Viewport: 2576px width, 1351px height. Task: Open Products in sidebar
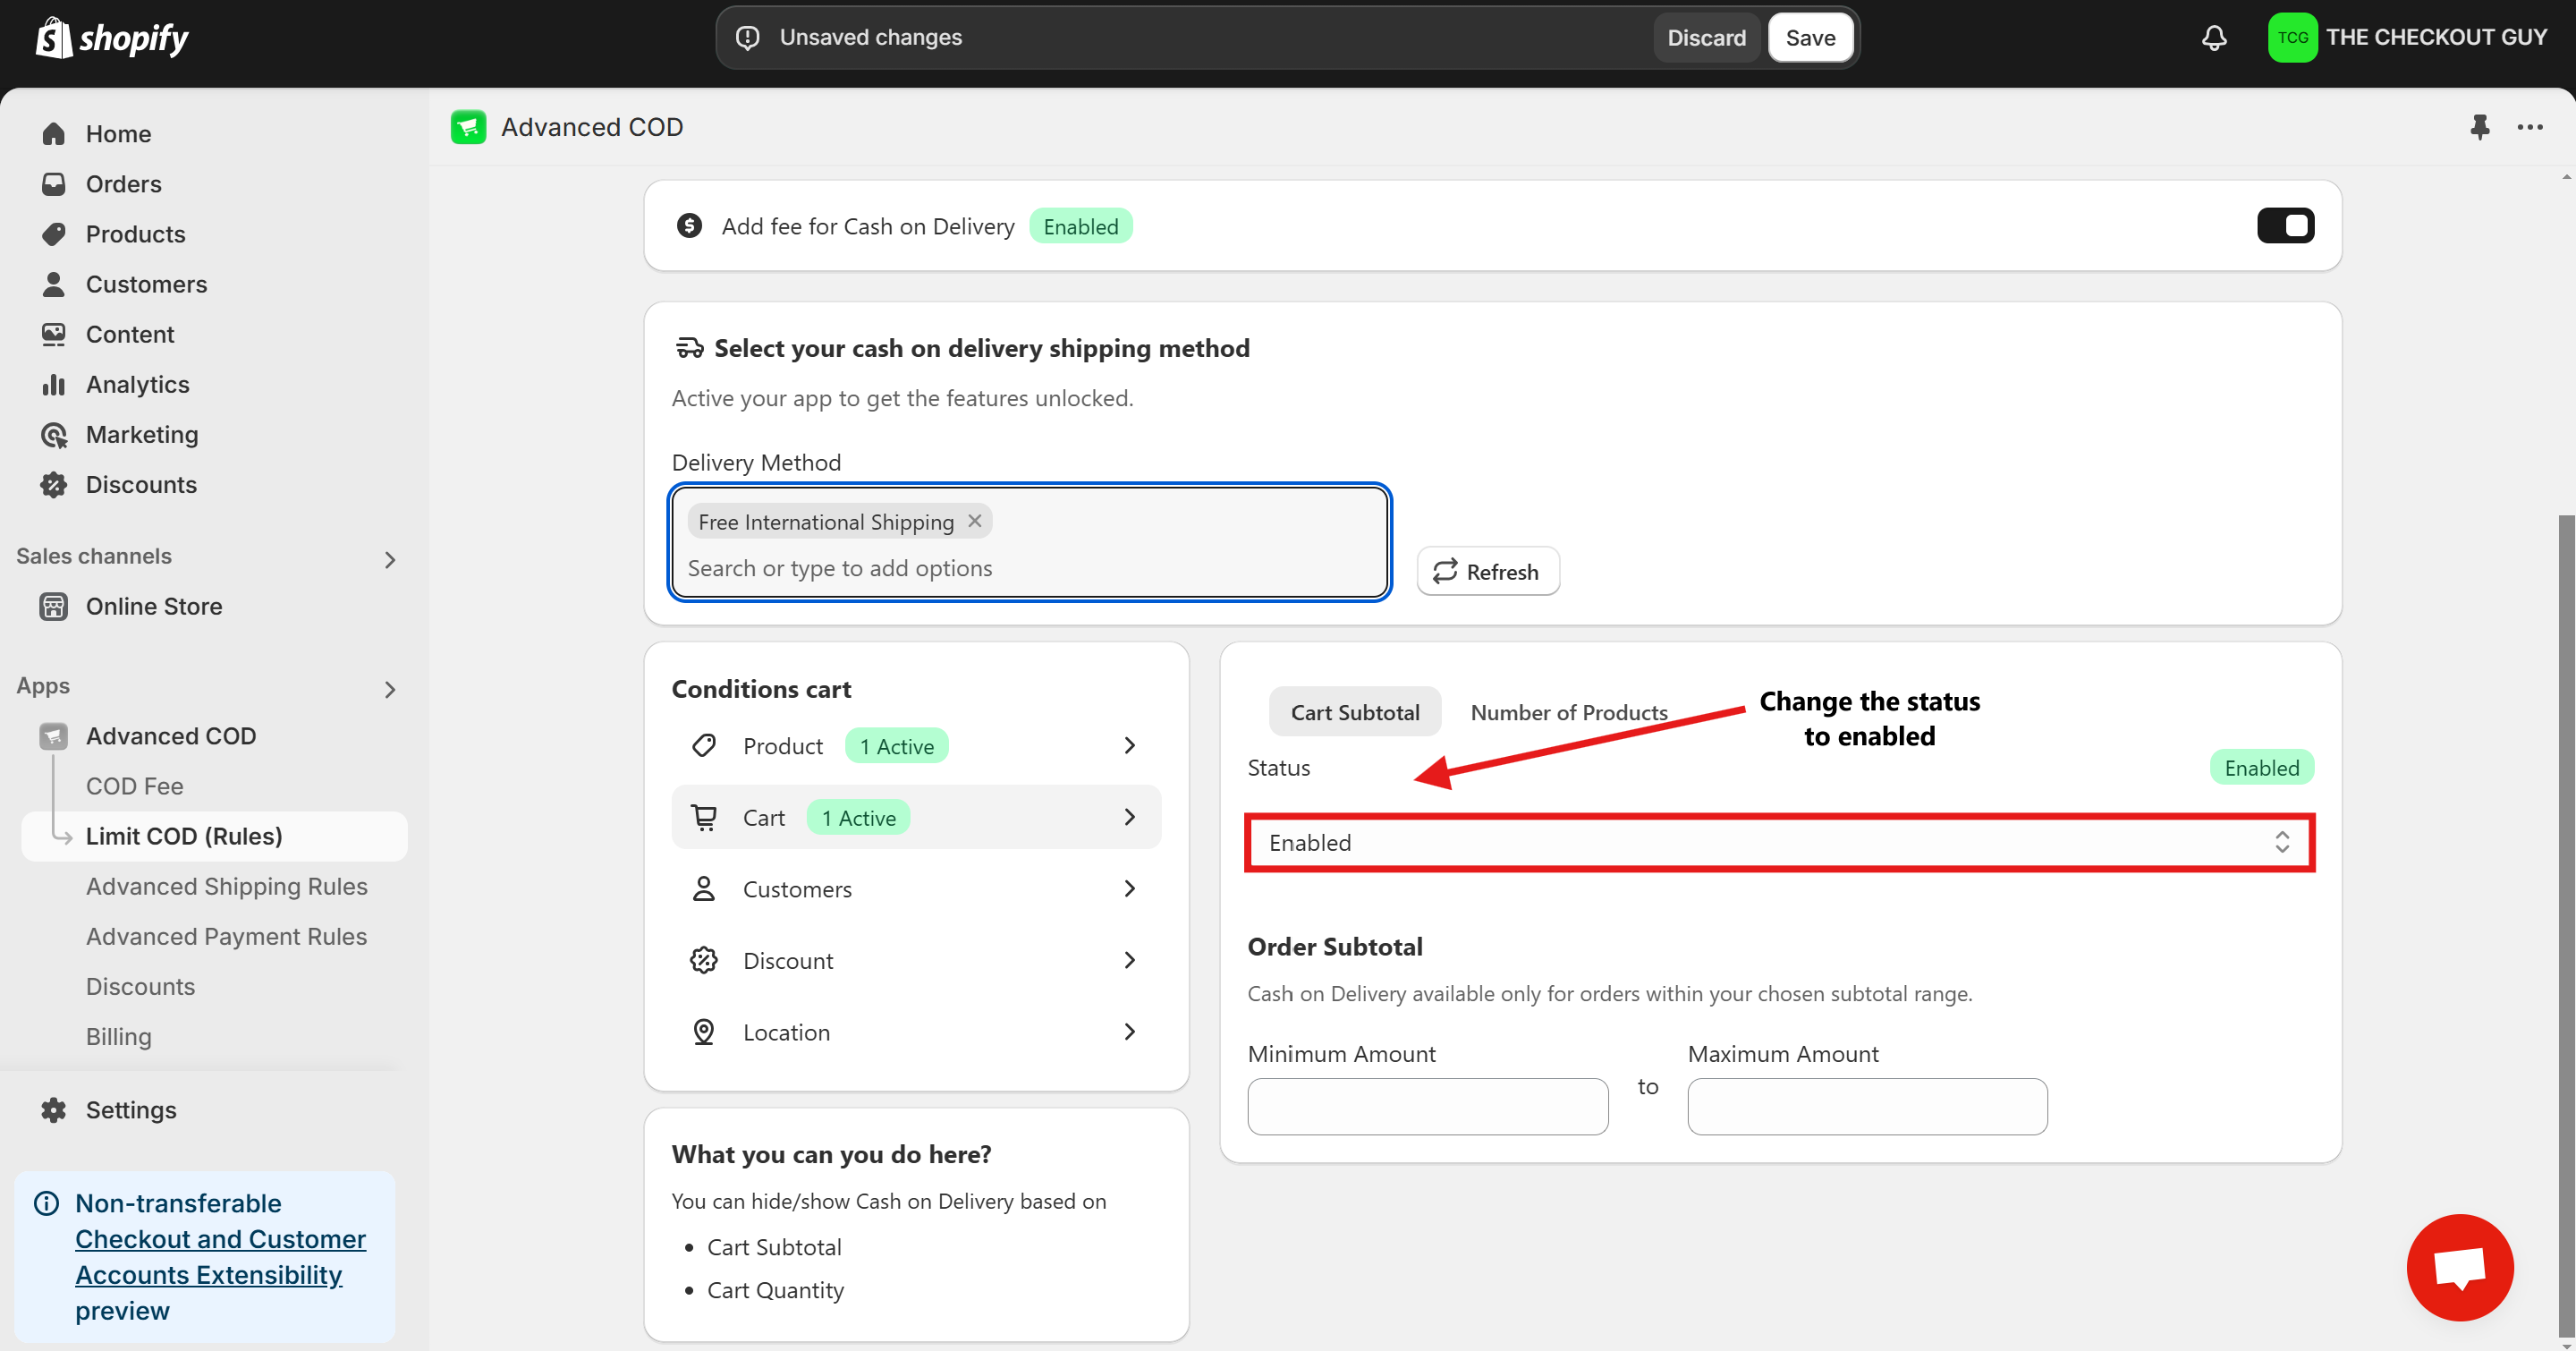(x=135, y=234)
